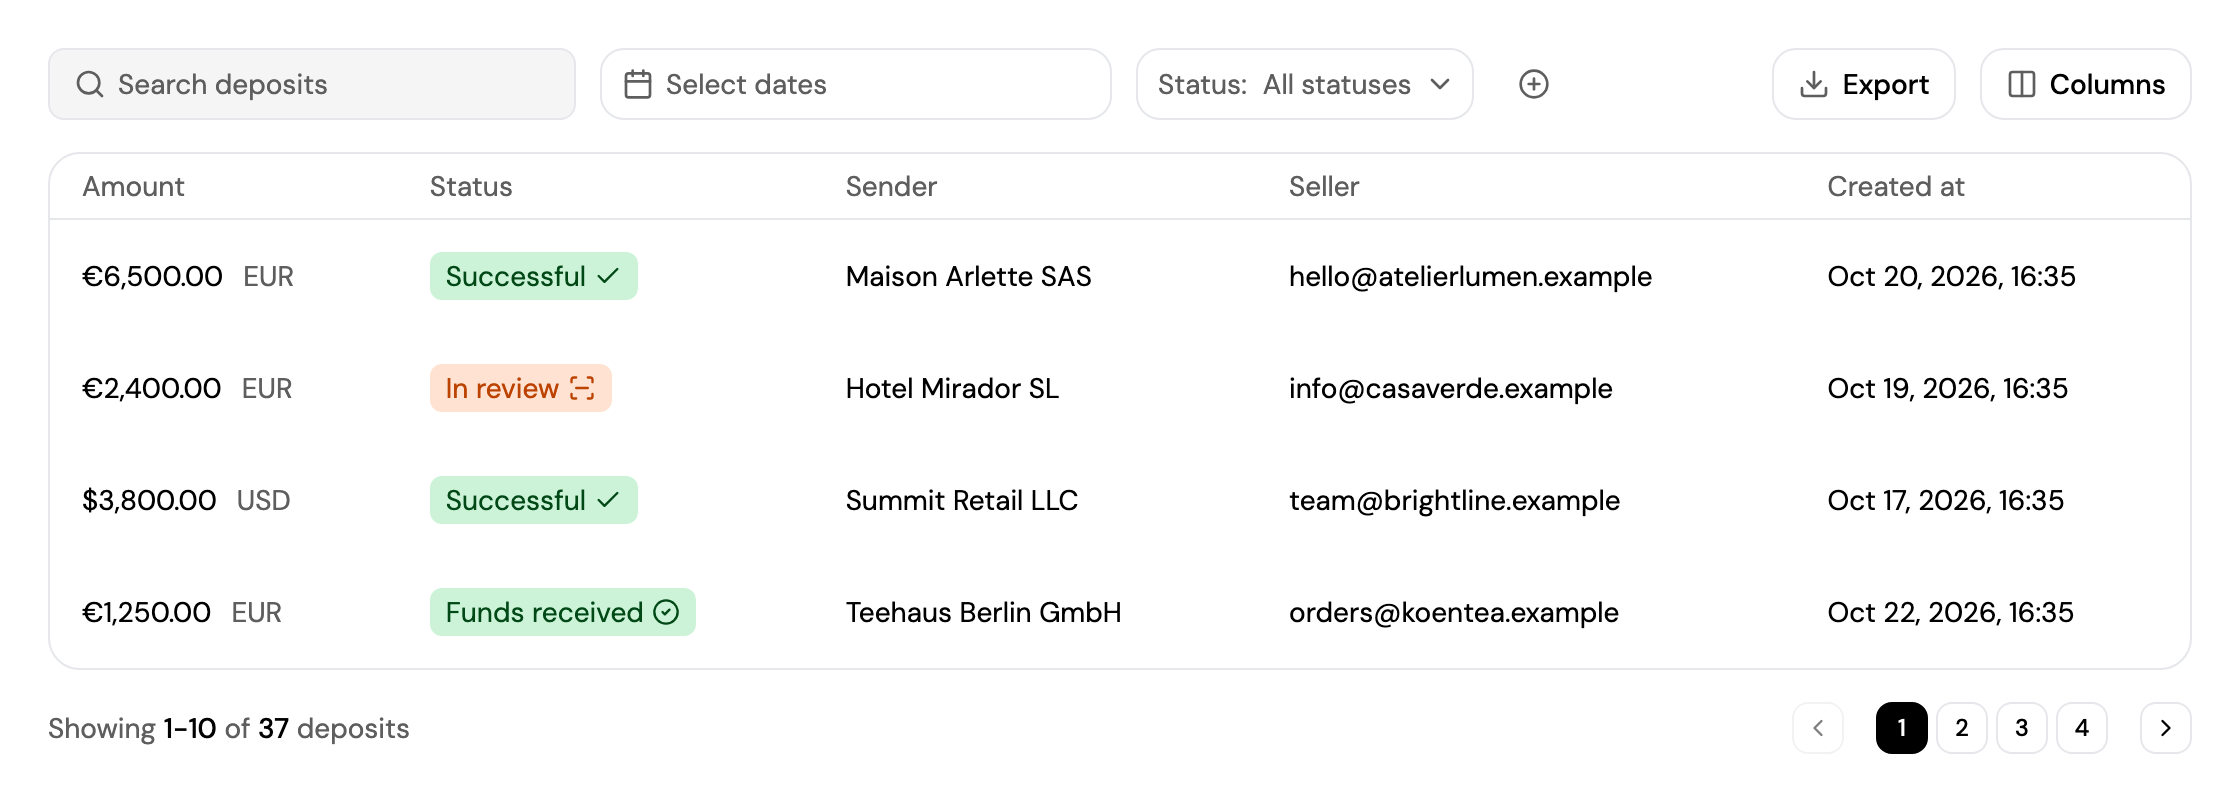Viewport: 2240px width, 802px height.
Task: Open the €2,400.00 deposit amount
Action: tap(151, 388)
